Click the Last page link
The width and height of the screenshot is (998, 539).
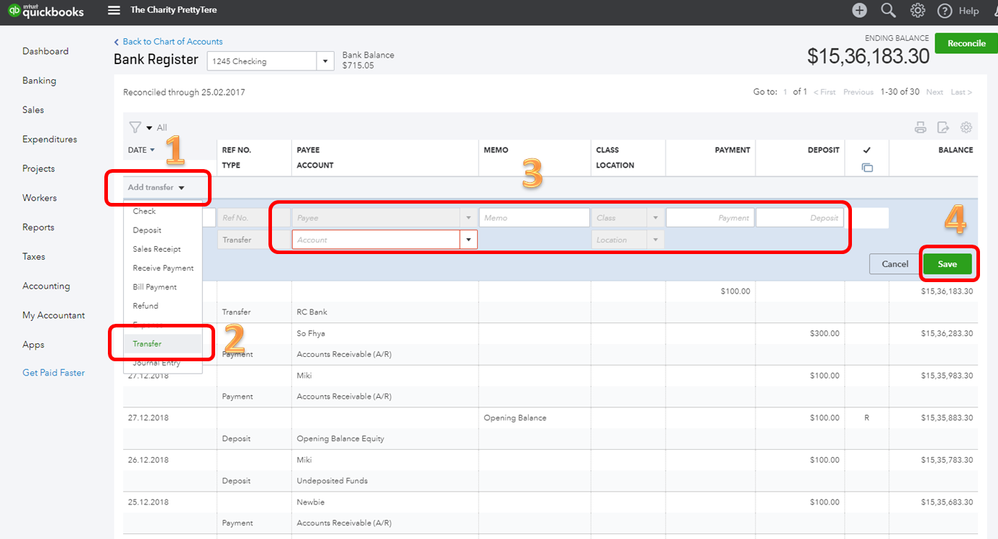tap(961, 92)
